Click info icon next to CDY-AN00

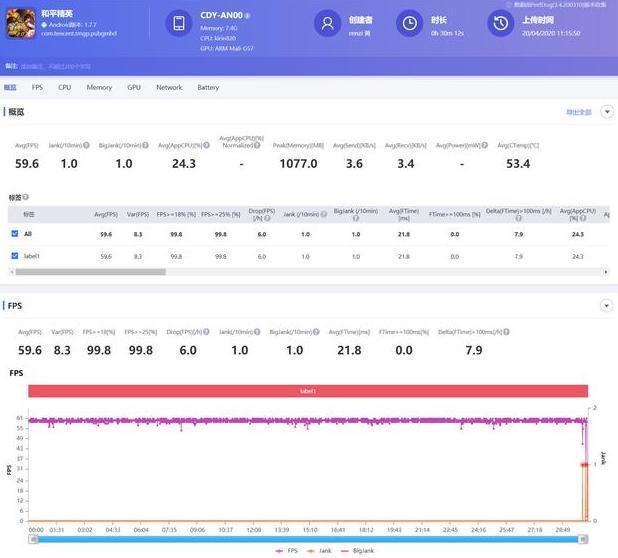coord(247,16)
